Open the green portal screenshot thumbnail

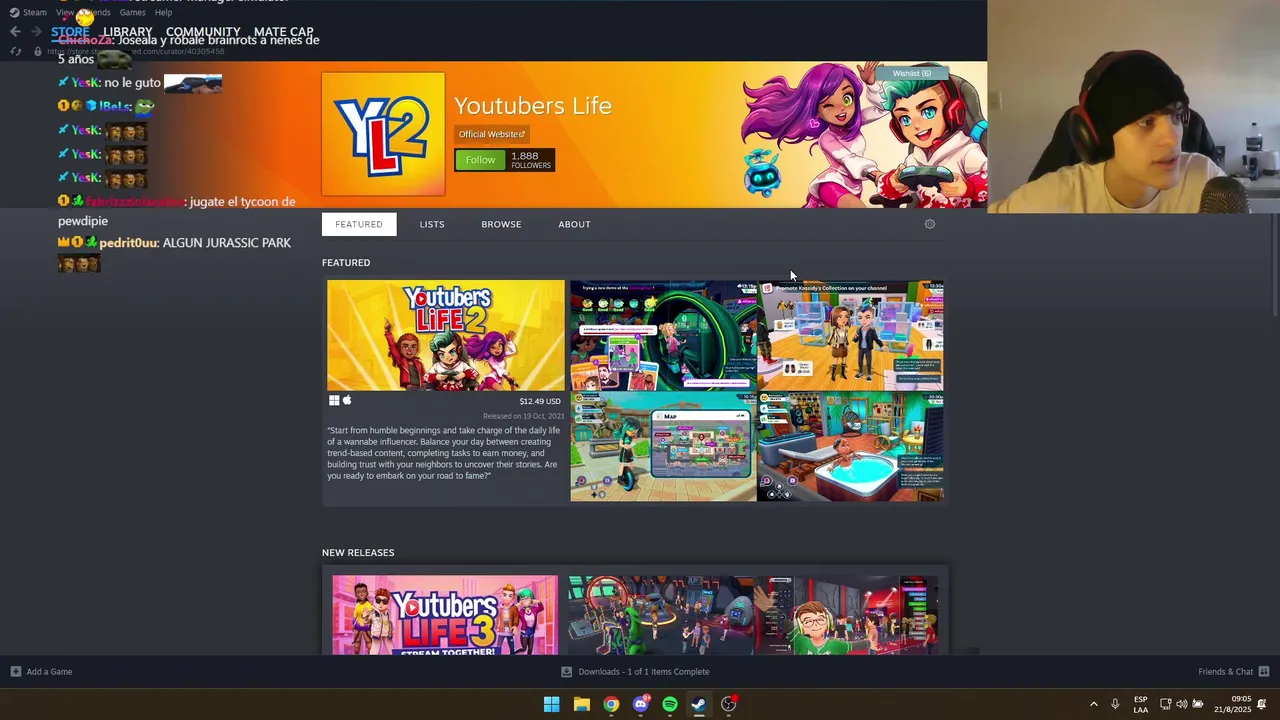click(x=663, y=335)
